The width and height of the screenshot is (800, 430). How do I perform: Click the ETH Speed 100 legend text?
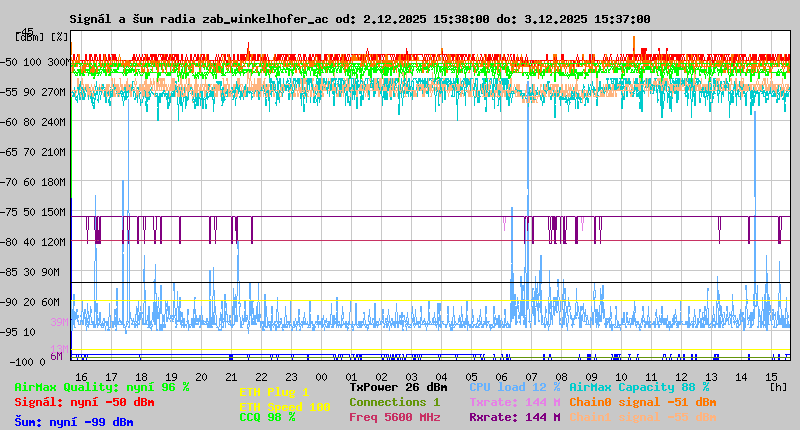[284, 406]
